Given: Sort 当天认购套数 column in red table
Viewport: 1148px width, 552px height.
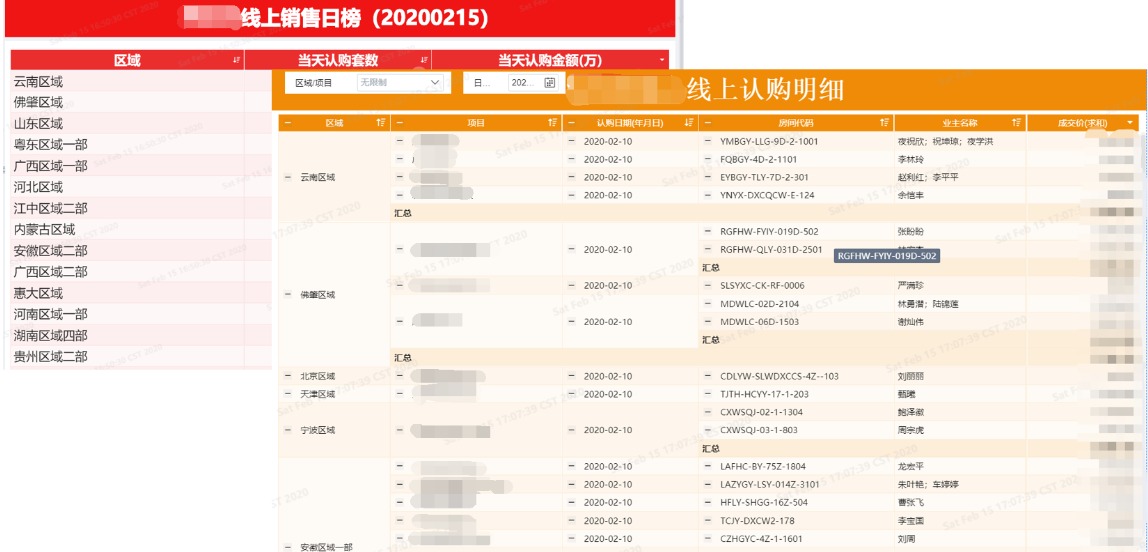Looking at the screenshot, I should (424, 60).
